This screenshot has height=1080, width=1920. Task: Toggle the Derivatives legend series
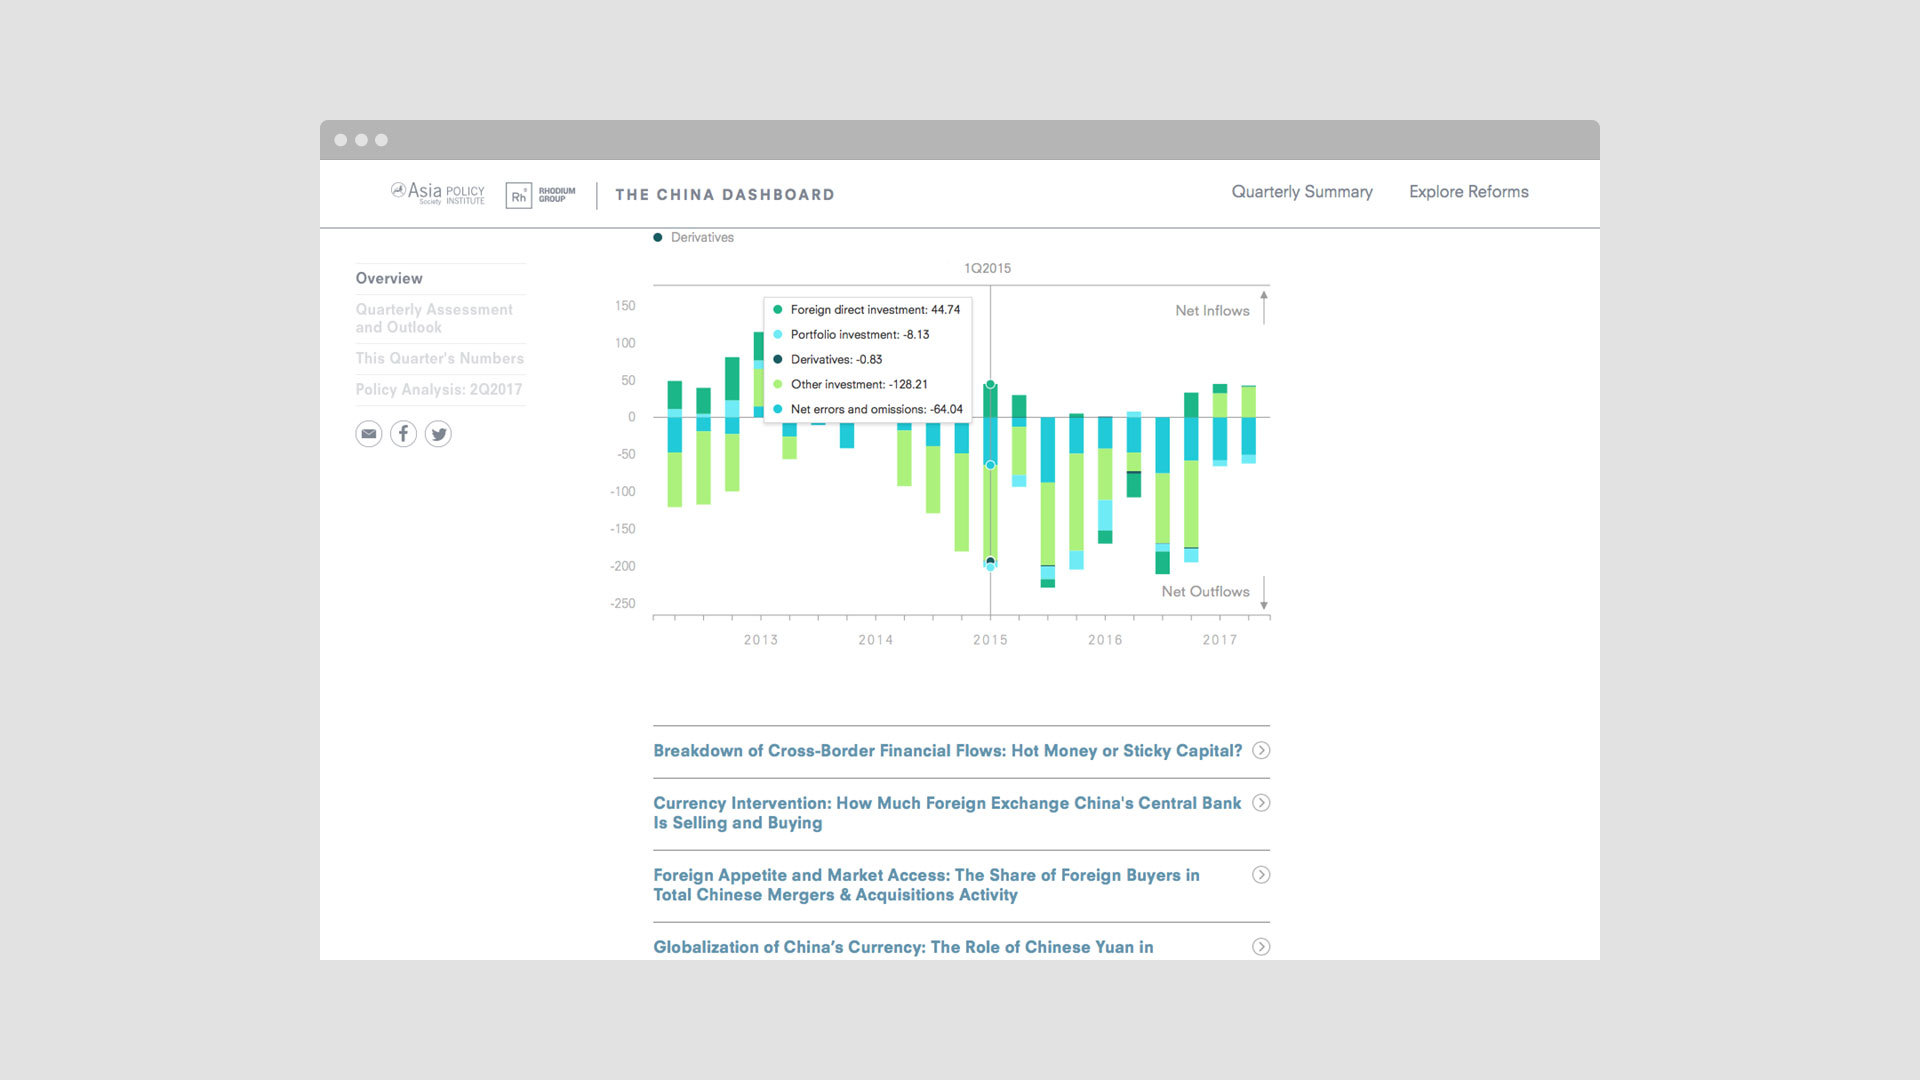[694, 238]
